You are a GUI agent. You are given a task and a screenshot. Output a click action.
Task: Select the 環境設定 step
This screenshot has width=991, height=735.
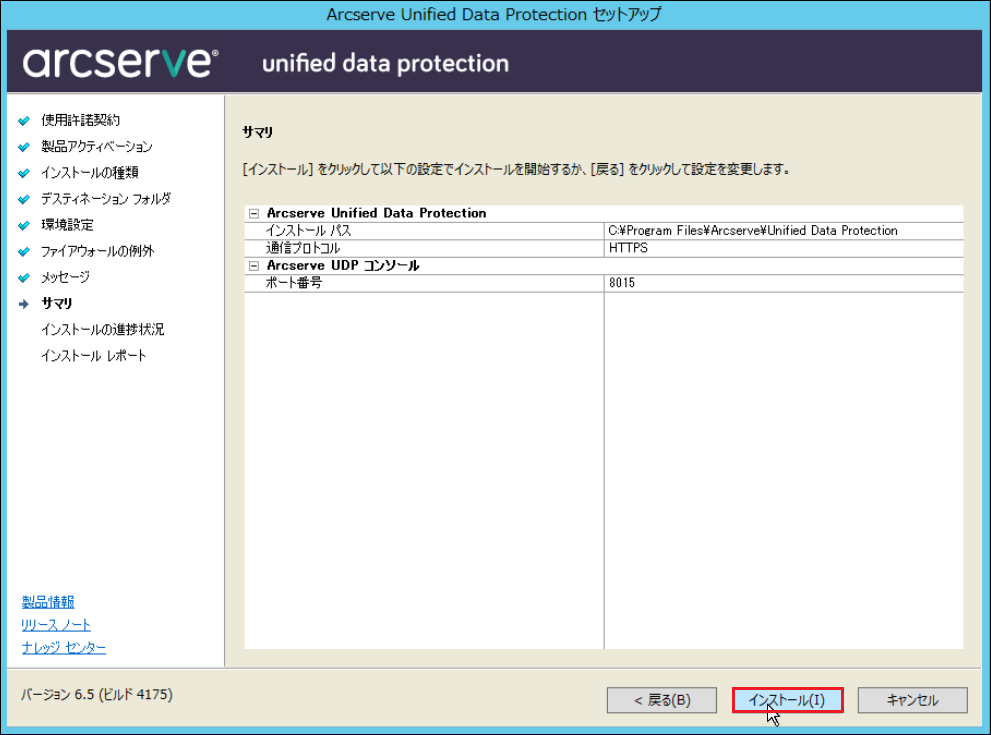click(x=67, y=225)
